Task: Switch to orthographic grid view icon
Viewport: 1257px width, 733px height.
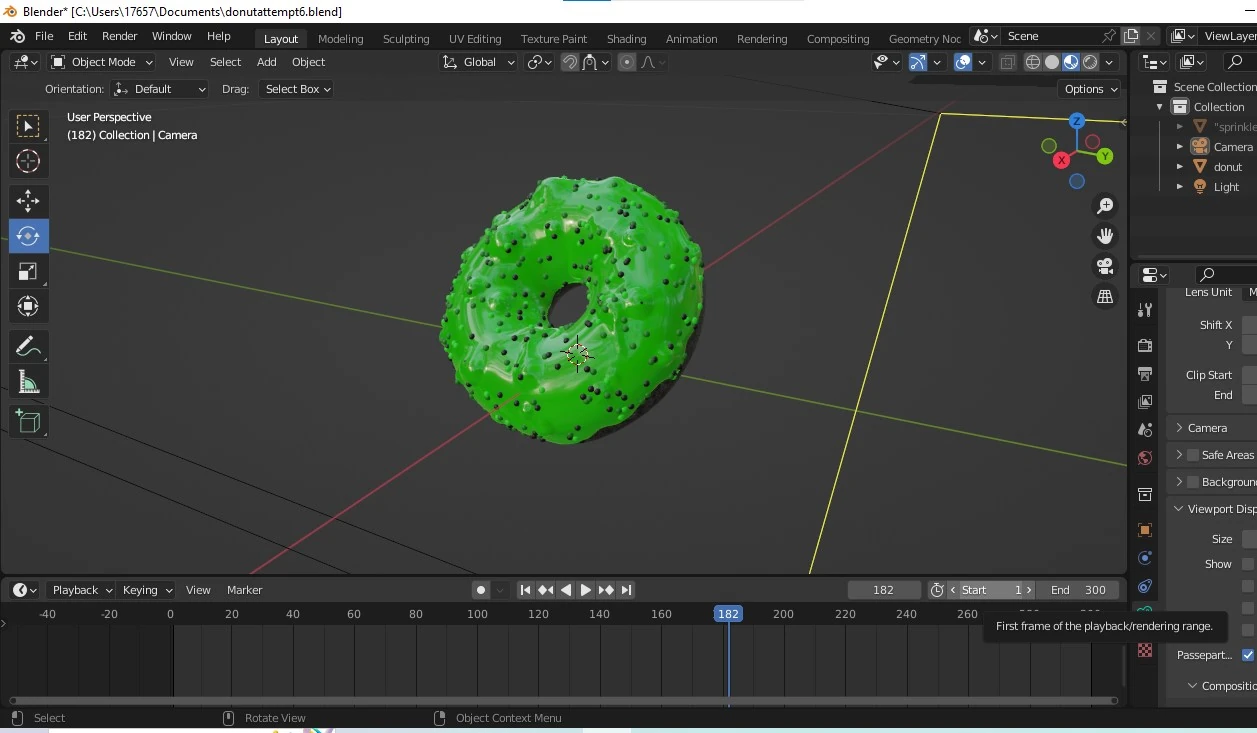Action: [1105, 297]
